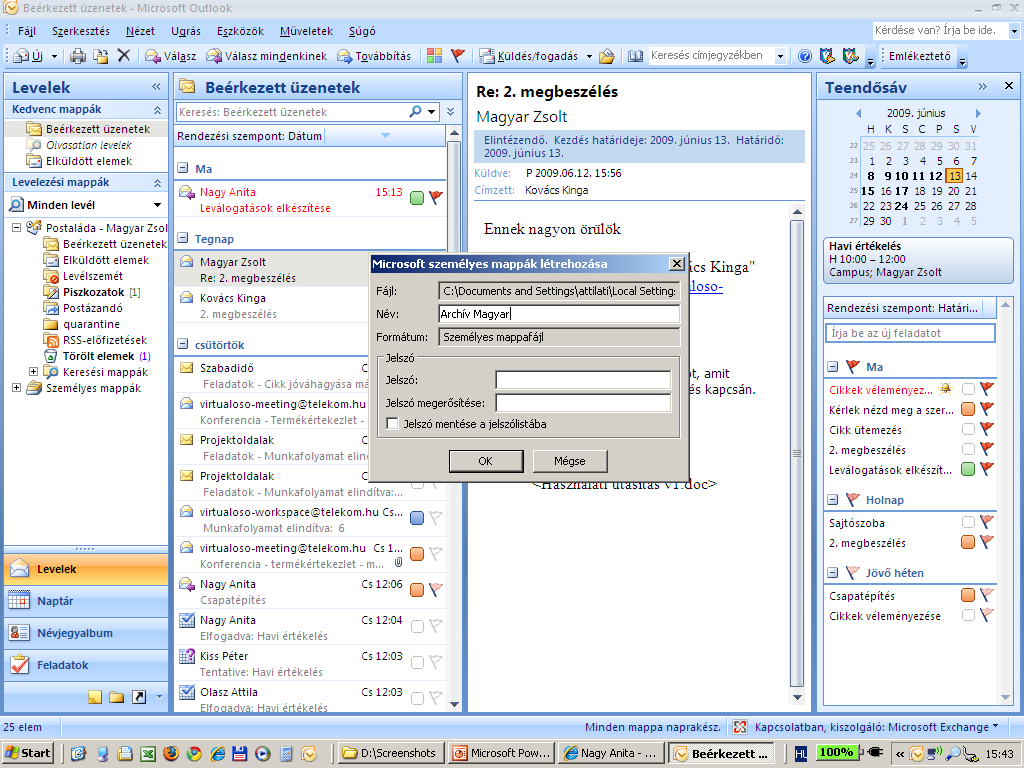Image resolution: width=1024 pixels, height=768 pixels.
Task: Click the Név field containing 'Archív Magyar'
Action: tap(559, 314)
